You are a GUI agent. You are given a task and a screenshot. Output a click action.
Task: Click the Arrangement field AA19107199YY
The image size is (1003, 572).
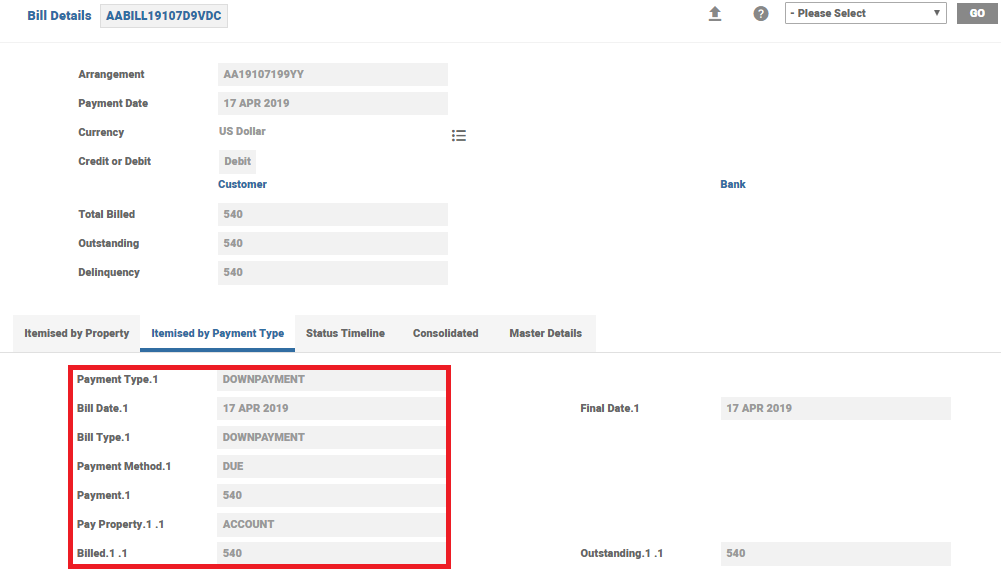pyautogui.click(x=332, y=75)
